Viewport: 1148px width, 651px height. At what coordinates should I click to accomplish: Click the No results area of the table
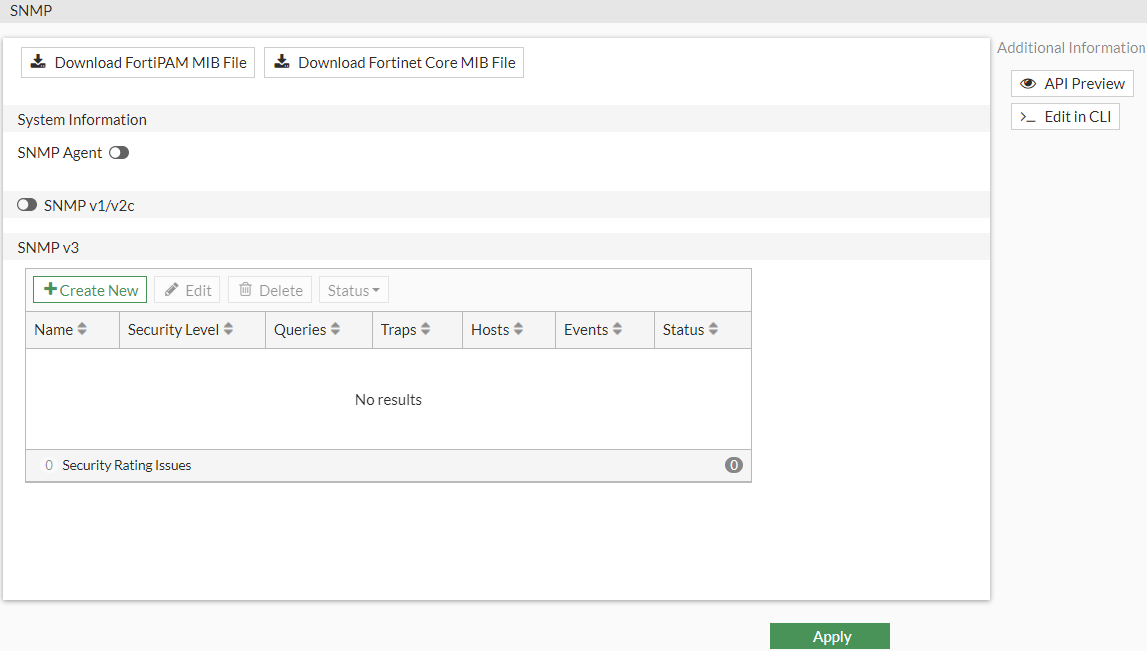pyautogui.click(x=388, y=399)
